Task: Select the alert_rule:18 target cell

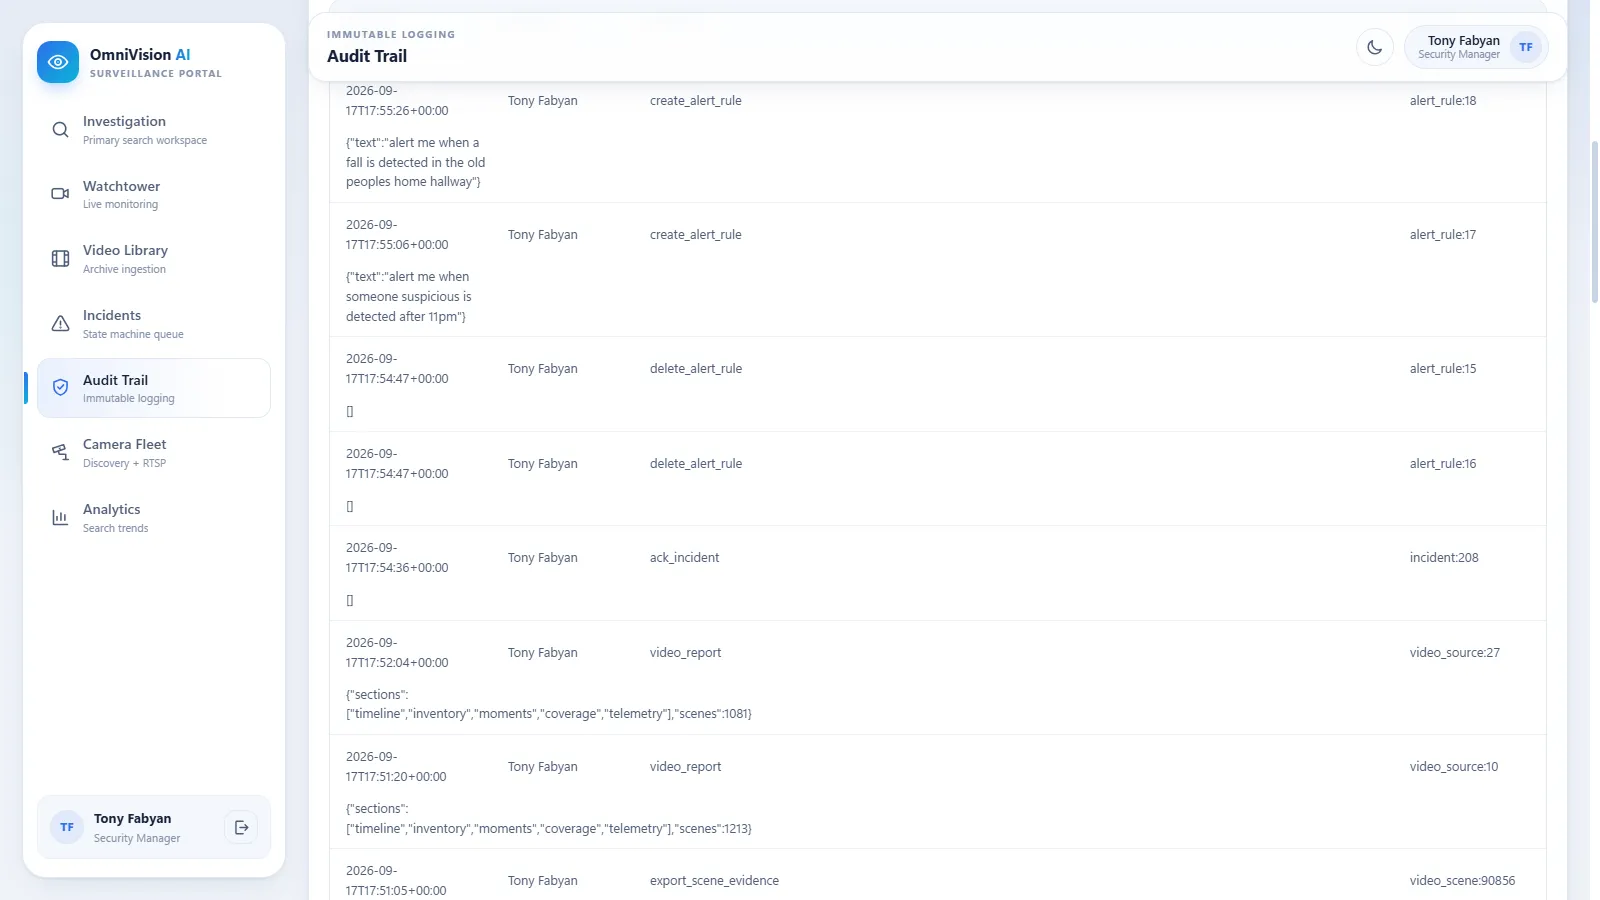Action: pos(1443,101)
